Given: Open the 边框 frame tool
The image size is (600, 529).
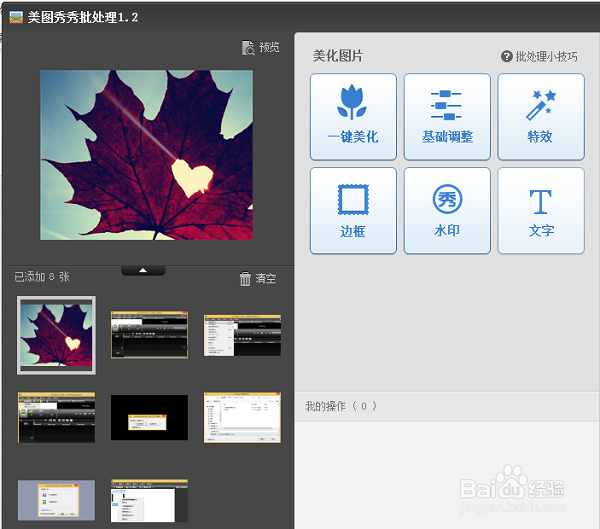Looking at the screenshot, I should 353,211.
